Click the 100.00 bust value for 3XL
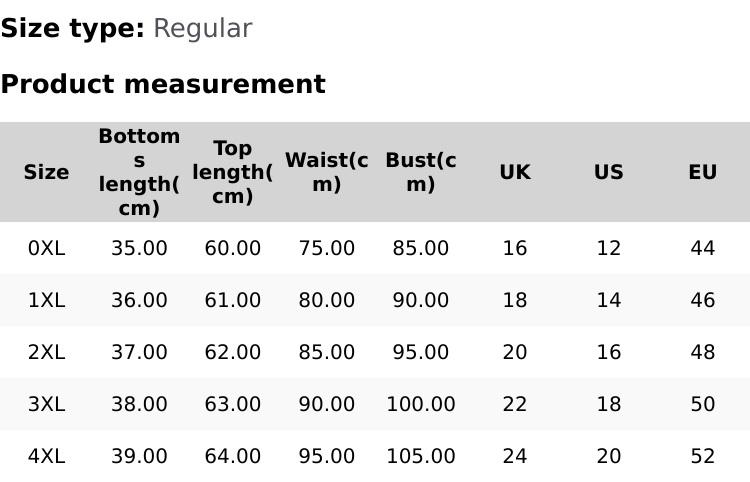Image resolution: width=750 pixels, height=482 pixels. (x=421, y=404)
